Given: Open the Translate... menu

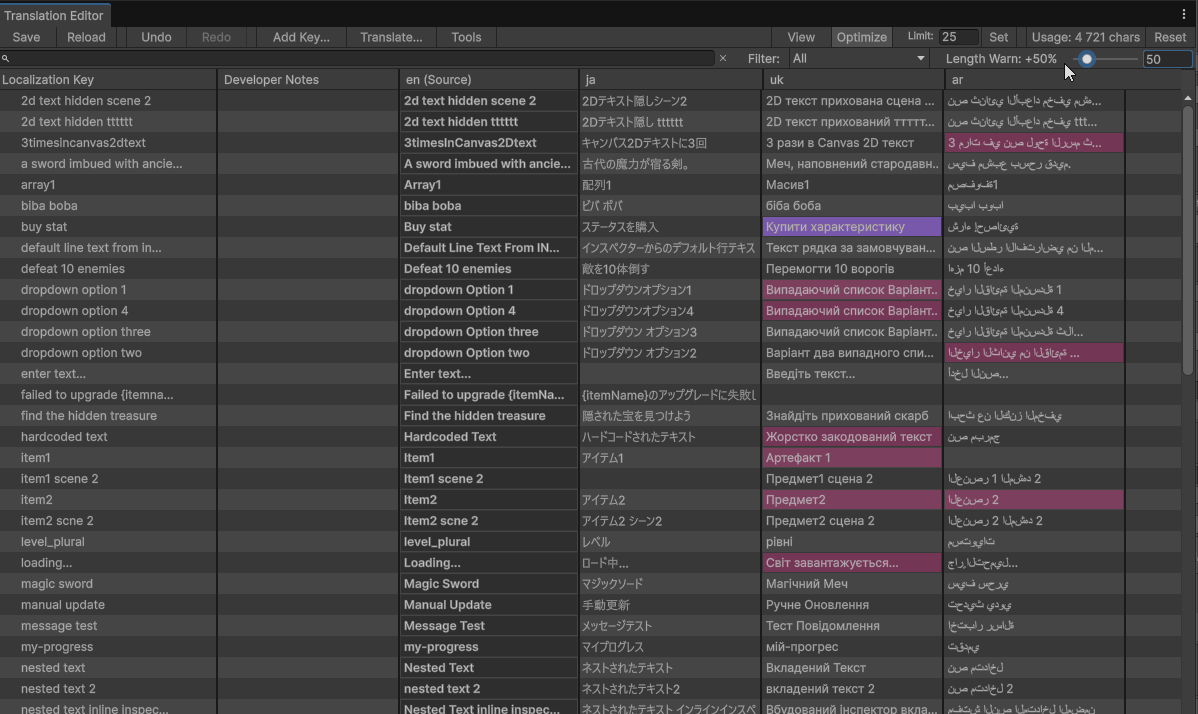Looking at the screenshot, I should click(x=391, y=37).
